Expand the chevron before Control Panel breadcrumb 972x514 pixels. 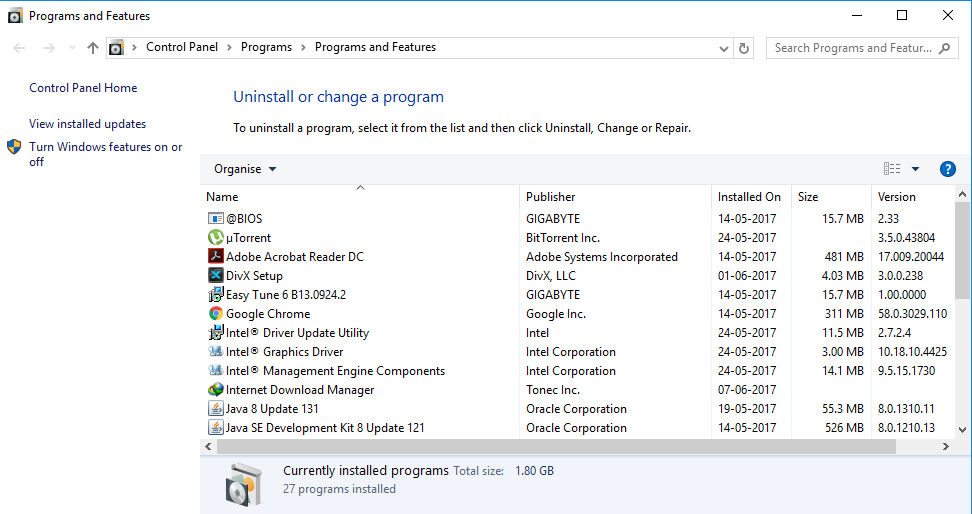pos(135,48)
